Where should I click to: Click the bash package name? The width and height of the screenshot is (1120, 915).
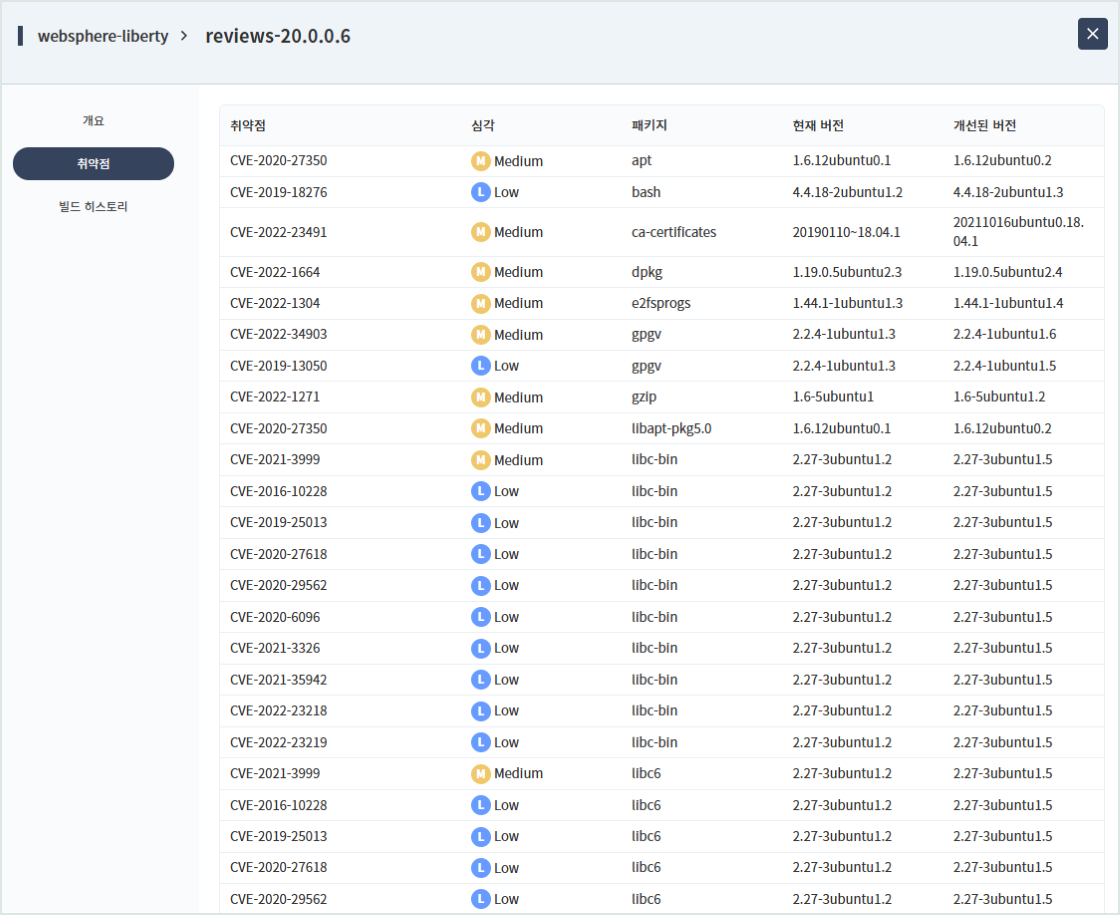point(646,192)
